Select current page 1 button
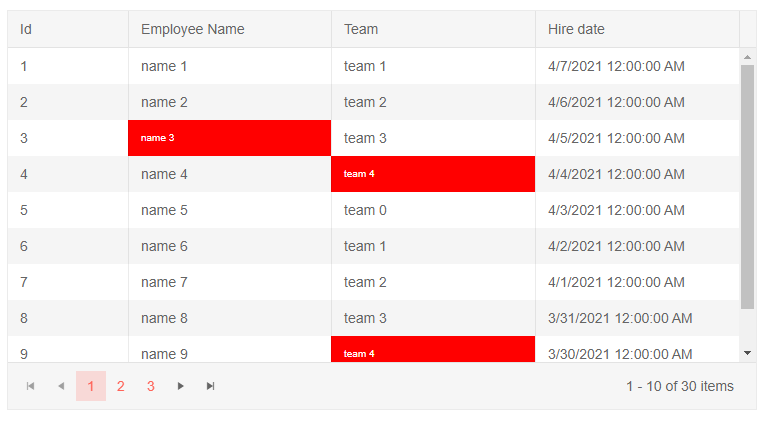 click(91, 386)
